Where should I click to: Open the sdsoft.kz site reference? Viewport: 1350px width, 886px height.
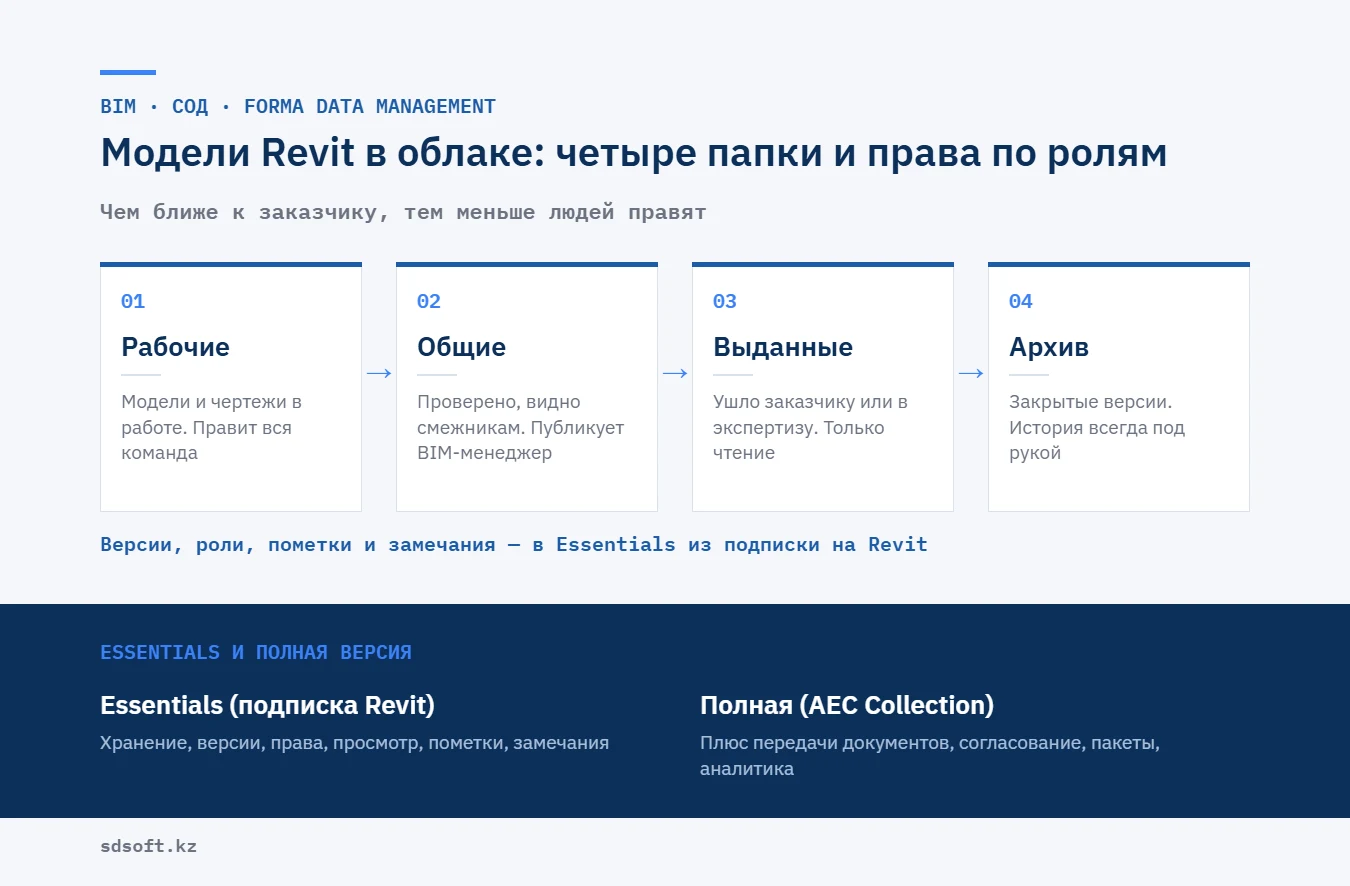click(x=148, y=846)
